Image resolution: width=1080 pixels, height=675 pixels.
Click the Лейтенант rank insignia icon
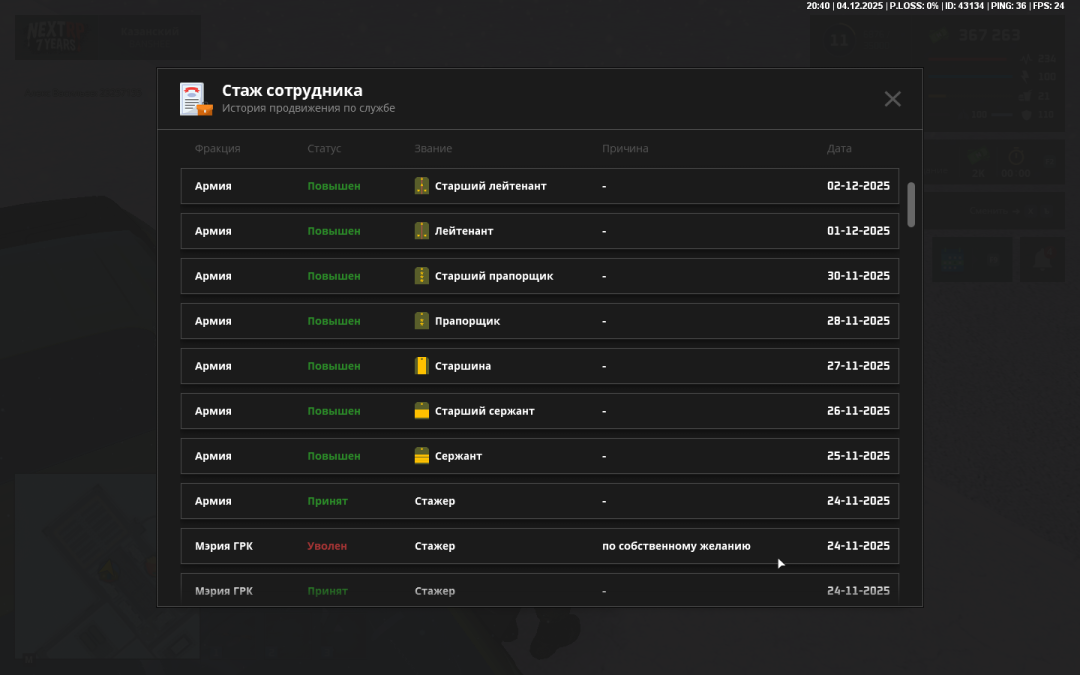pyautogui.click(x=422, y=231)
